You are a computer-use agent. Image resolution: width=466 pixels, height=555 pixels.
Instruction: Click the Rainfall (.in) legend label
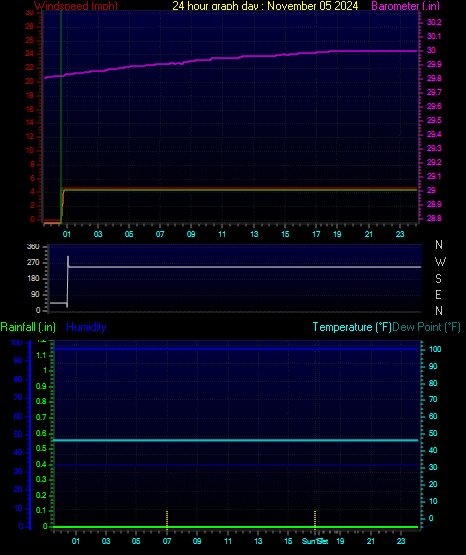click(28, 327)
